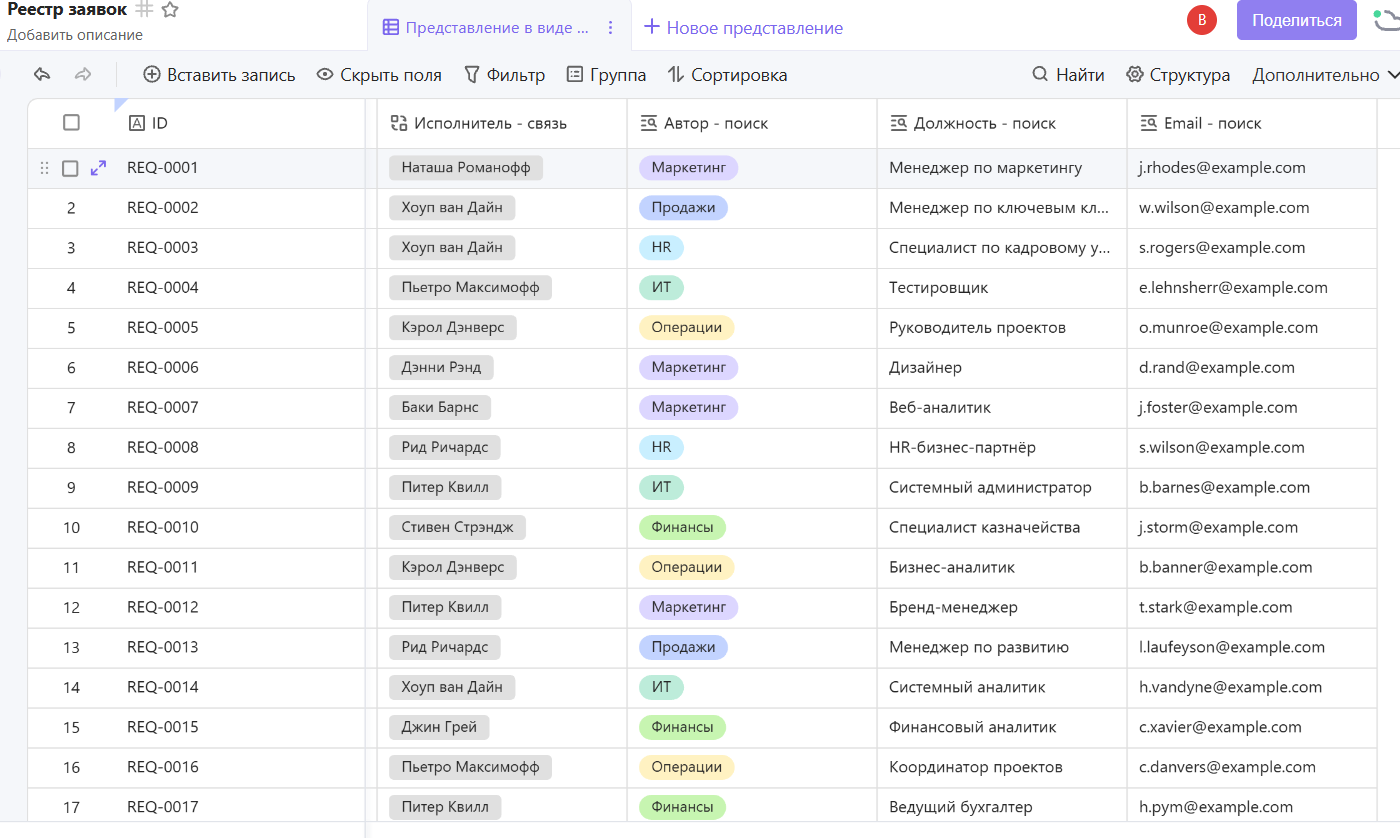Click the lookup icon in Email - поиск header

1149,124
